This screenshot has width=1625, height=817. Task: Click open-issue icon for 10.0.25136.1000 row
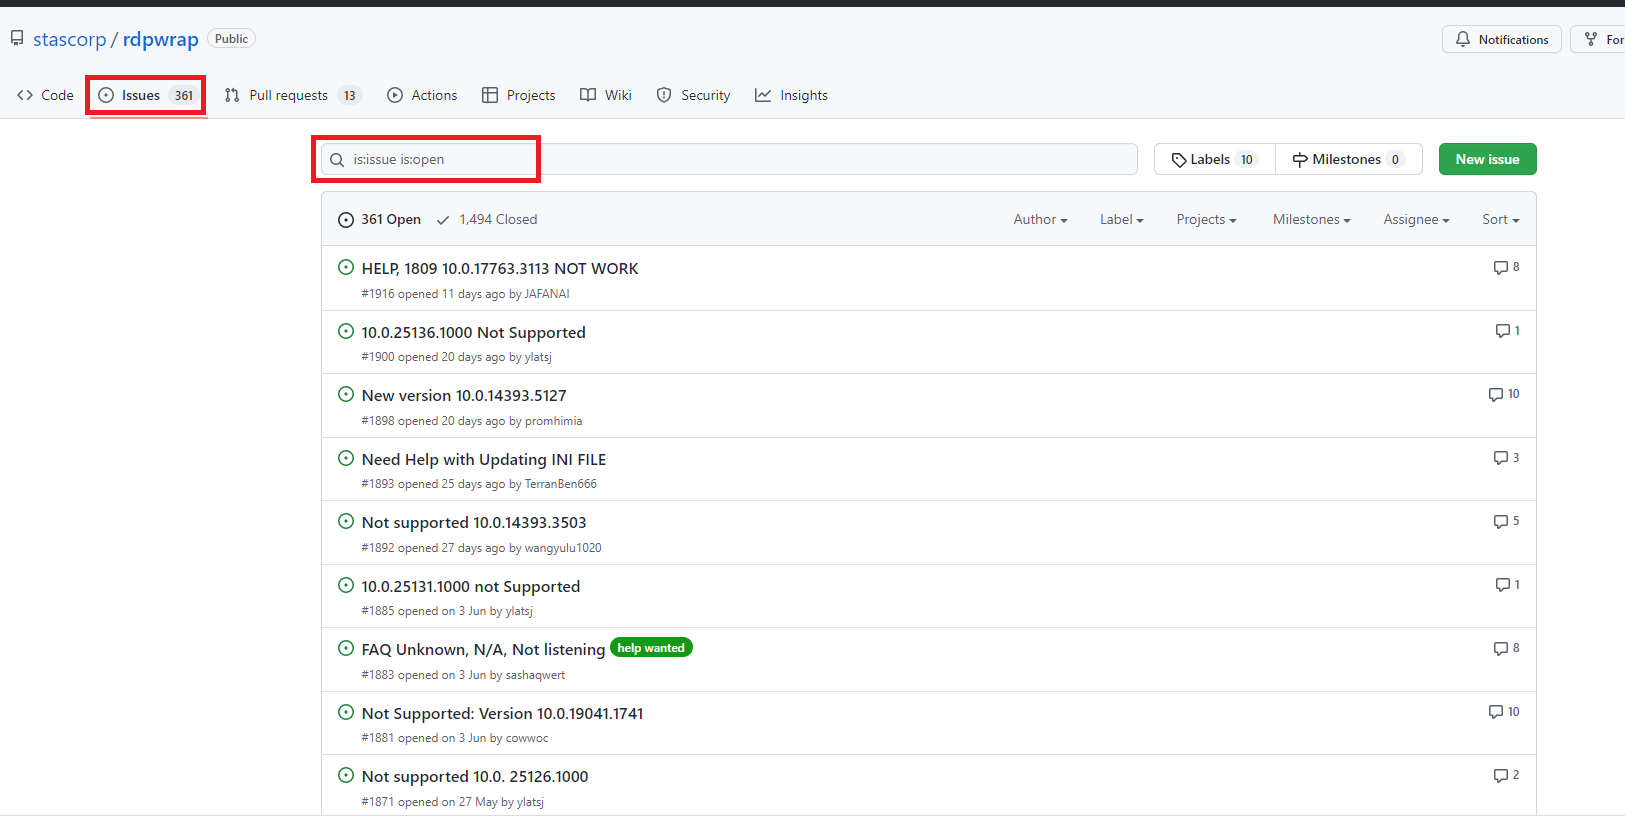tap(346, 331)
